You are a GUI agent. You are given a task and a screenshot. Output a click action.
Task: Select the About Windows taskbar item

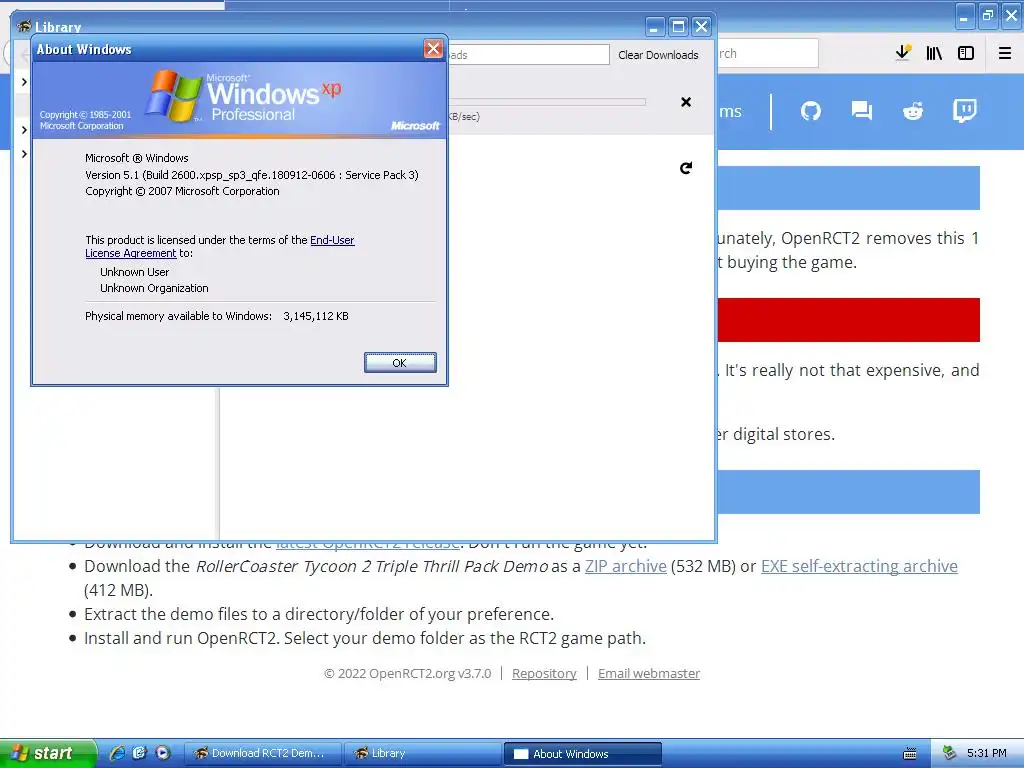pyautogui.click(x=583, y=753)
